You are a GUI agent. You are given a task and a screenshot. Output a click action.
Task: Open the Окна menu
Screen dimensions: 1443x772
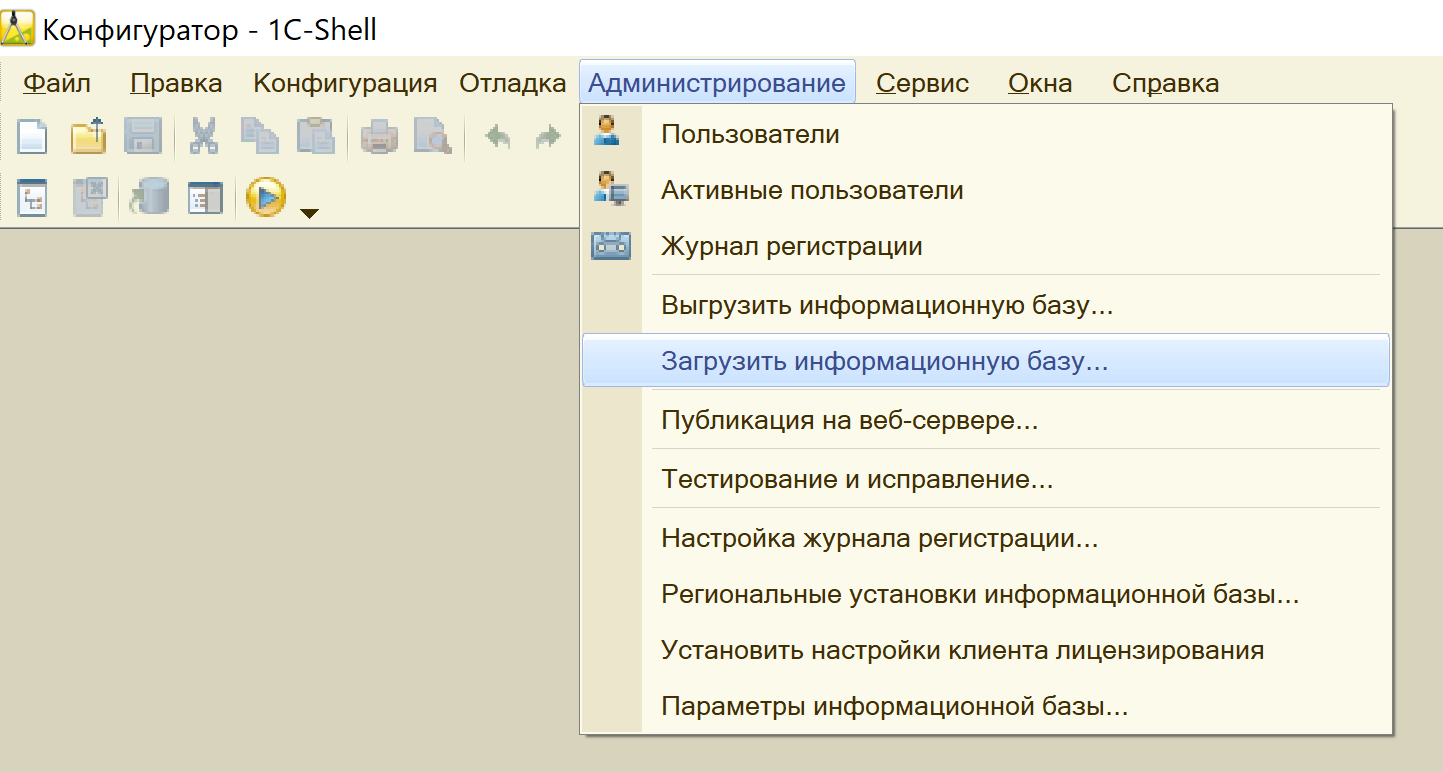pyautogui.click(x=1040, y=83)
